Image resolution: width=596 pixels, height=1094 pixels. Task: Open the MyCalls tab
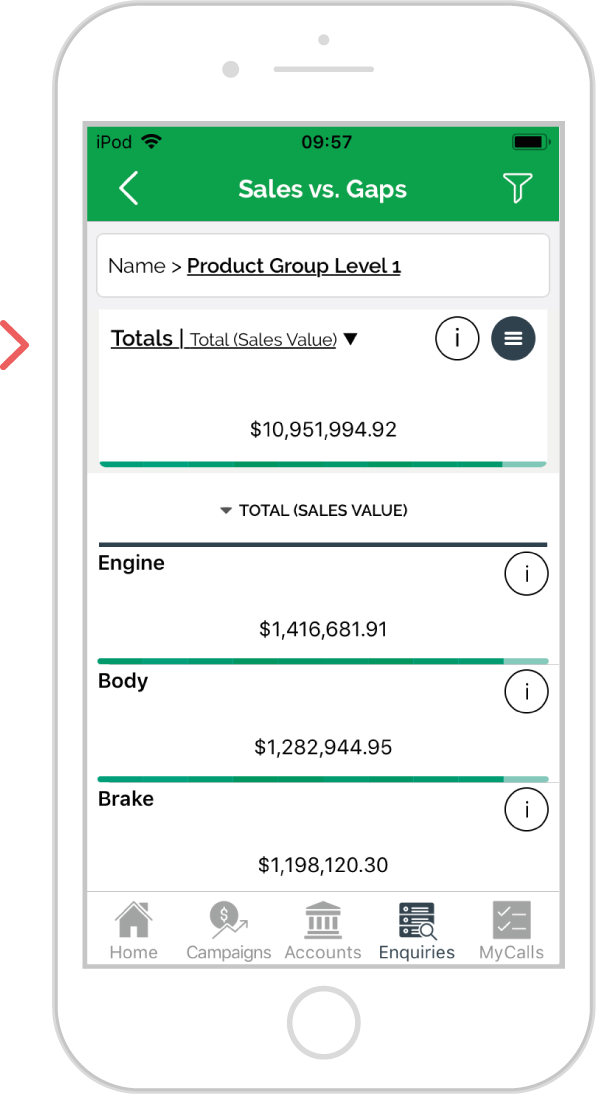pyautogui.click(x=512, y=931)
